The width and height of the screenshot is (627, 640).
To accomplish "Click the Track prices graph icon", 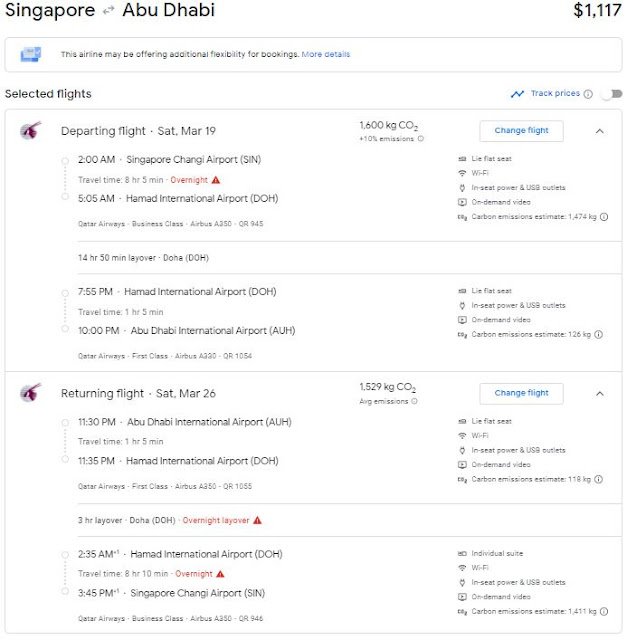I will tap(517, 94).
